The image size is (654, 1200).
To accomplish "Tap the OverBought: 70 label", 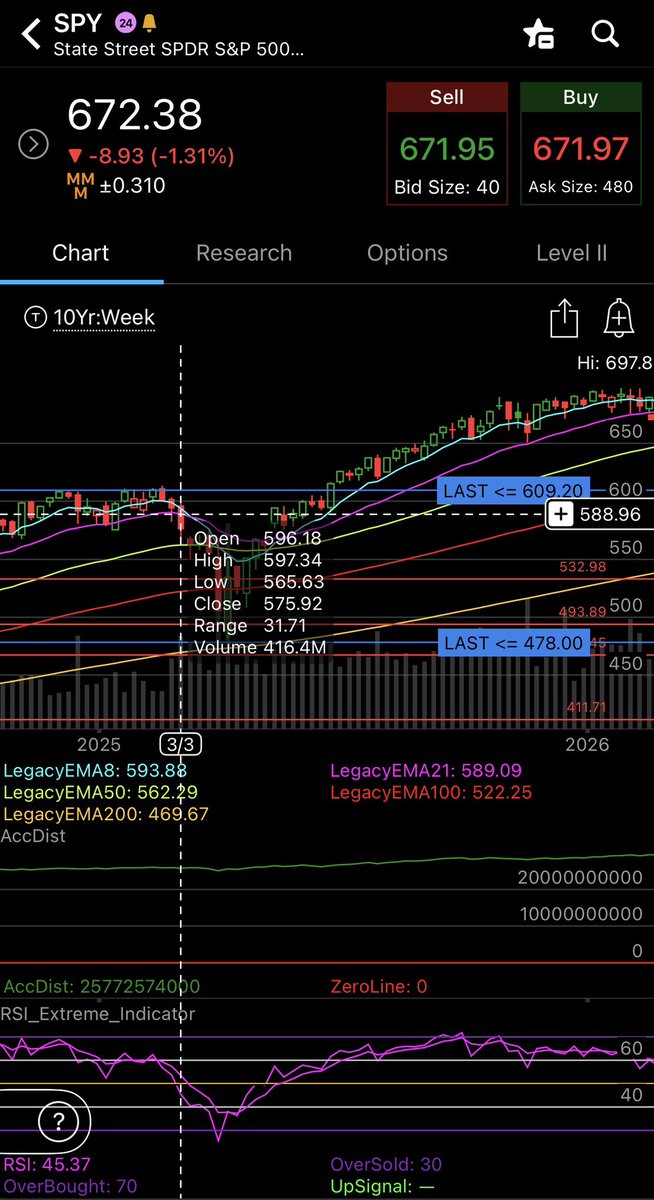I will (70, 1187).
